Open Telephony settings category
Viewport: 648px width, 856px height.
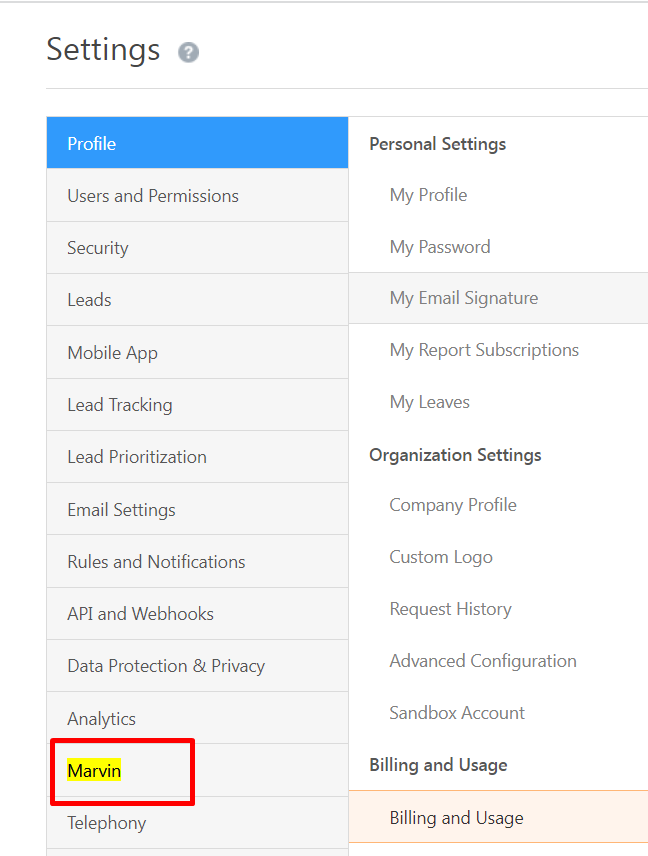106,823
